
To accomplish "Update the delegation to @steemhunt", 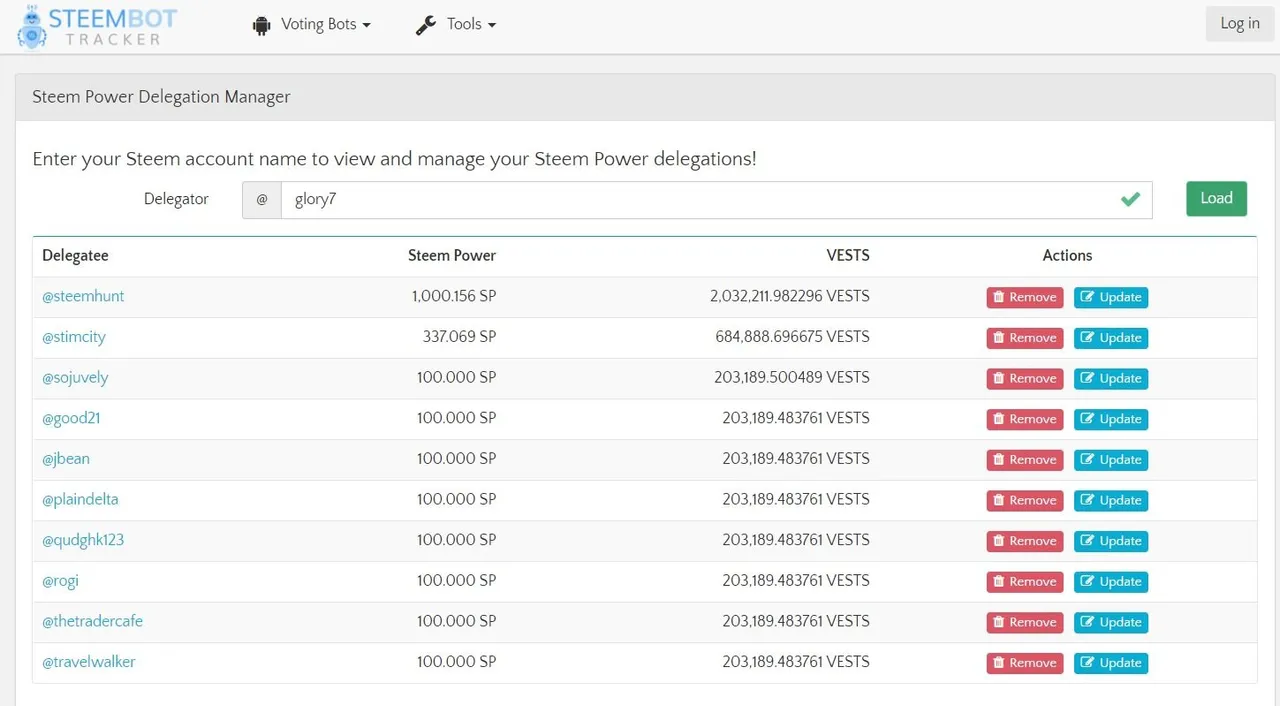I will point(1111,297).
